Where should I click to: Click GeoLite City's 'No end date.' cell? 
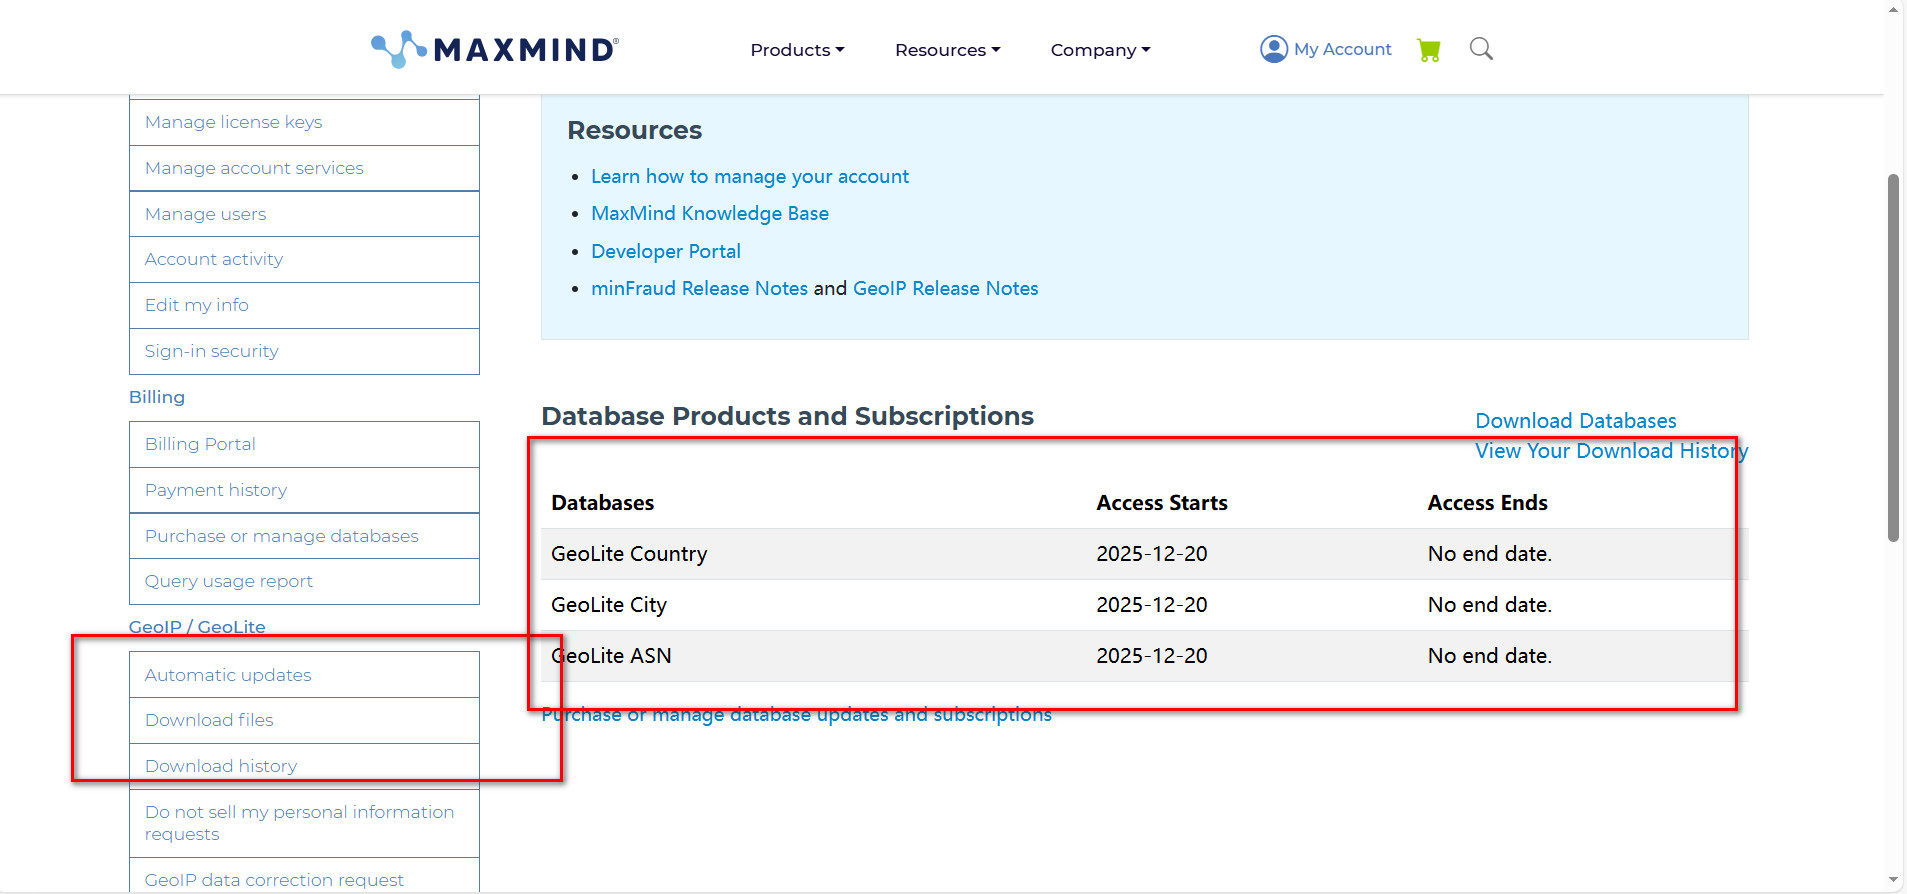coord(1490,605)
